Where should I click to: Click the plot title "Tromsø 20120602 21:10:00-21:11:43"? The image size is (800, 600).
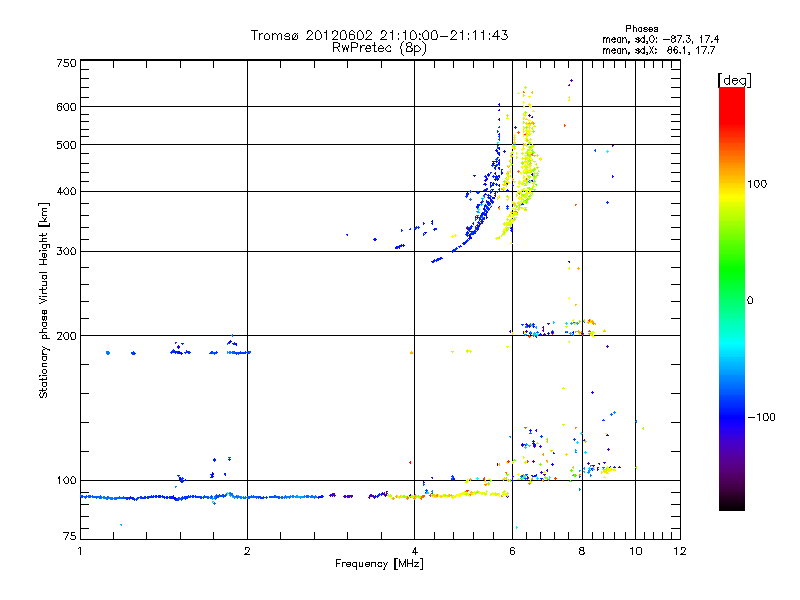(379, 35)
